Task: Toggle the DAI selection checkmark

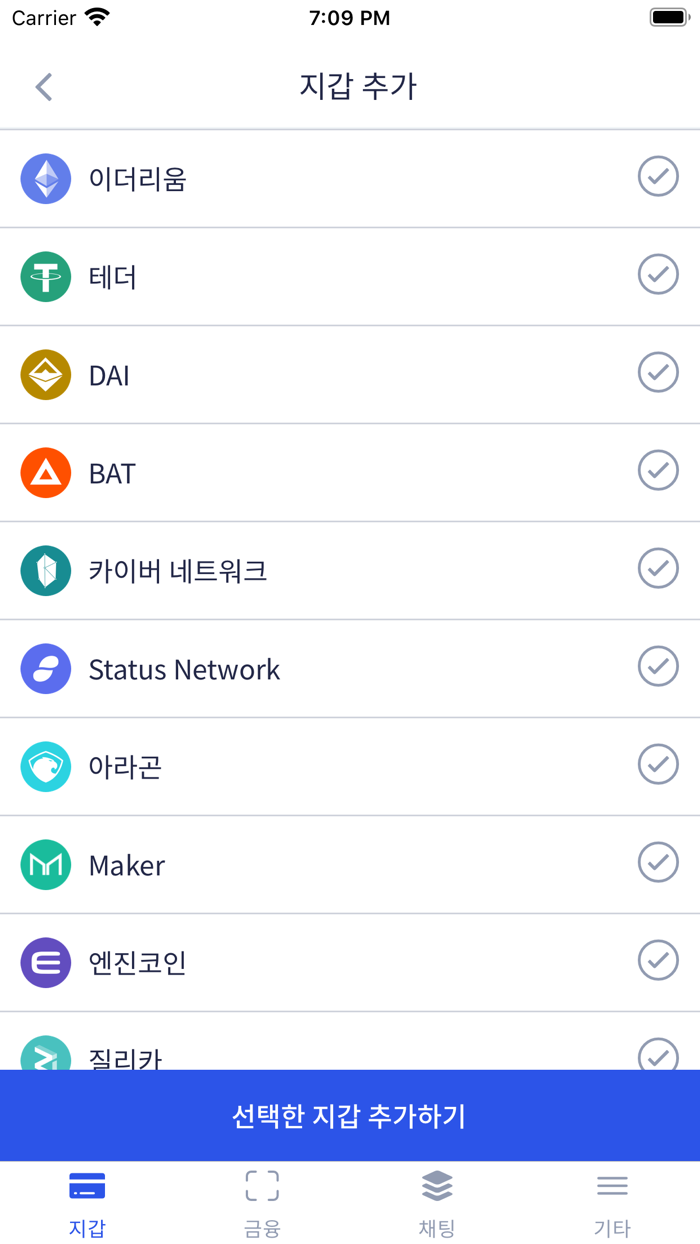Action: [658, 373]
